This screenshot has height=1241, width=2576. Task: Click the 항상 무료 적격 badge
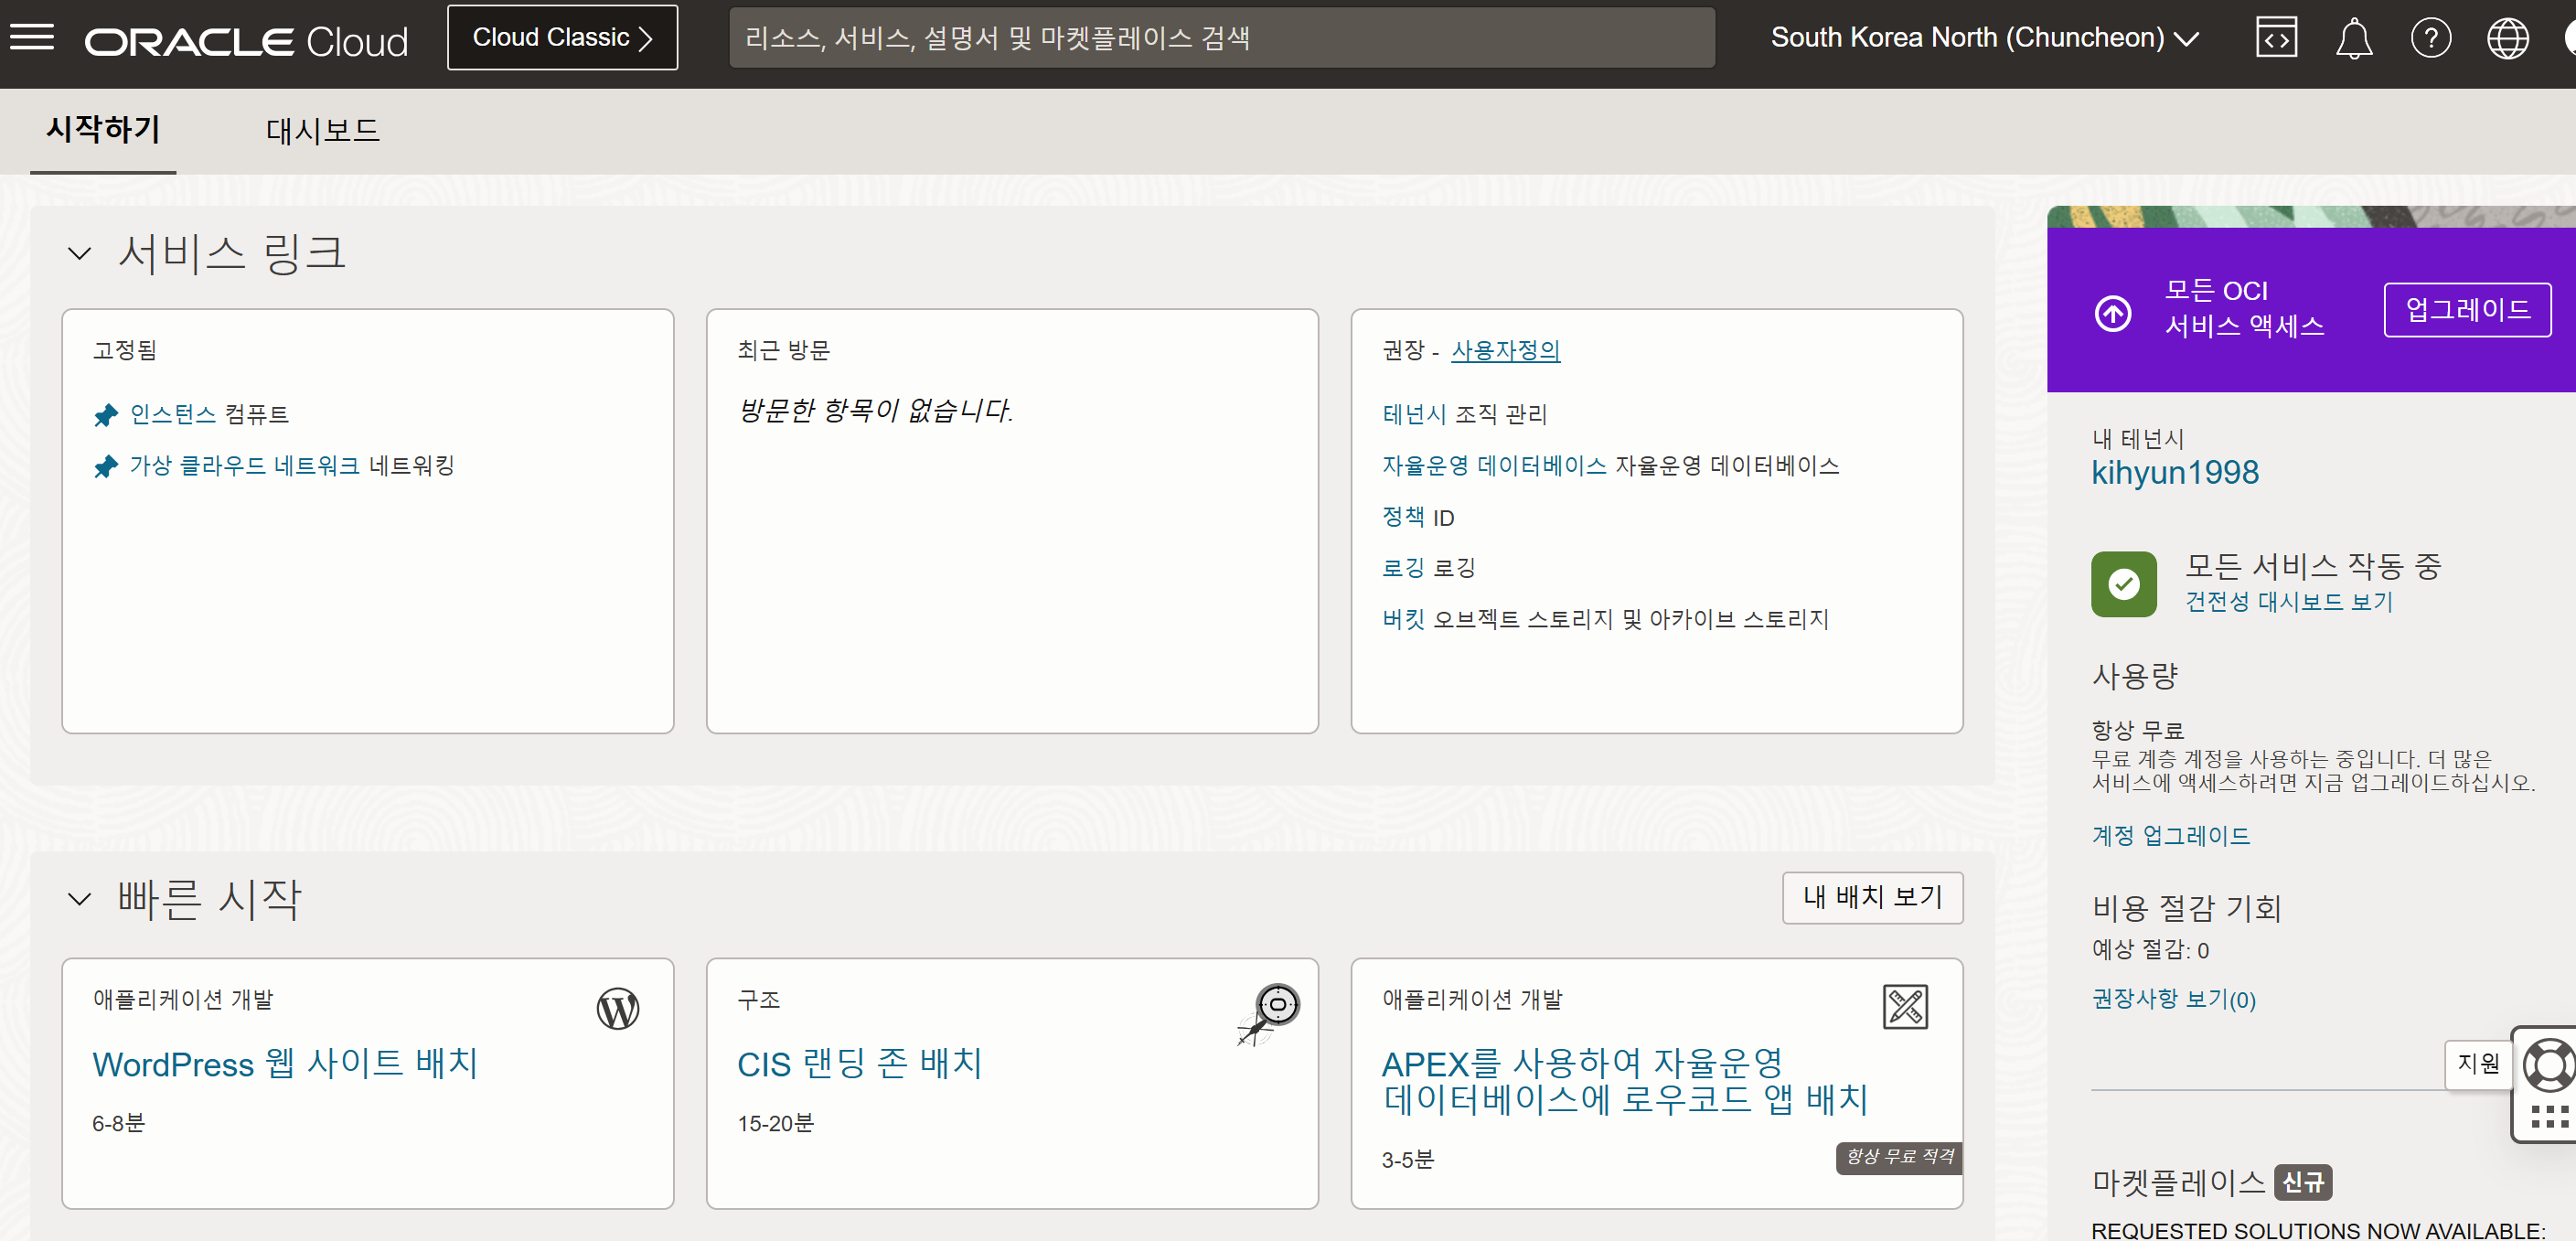(1899, 1157)
